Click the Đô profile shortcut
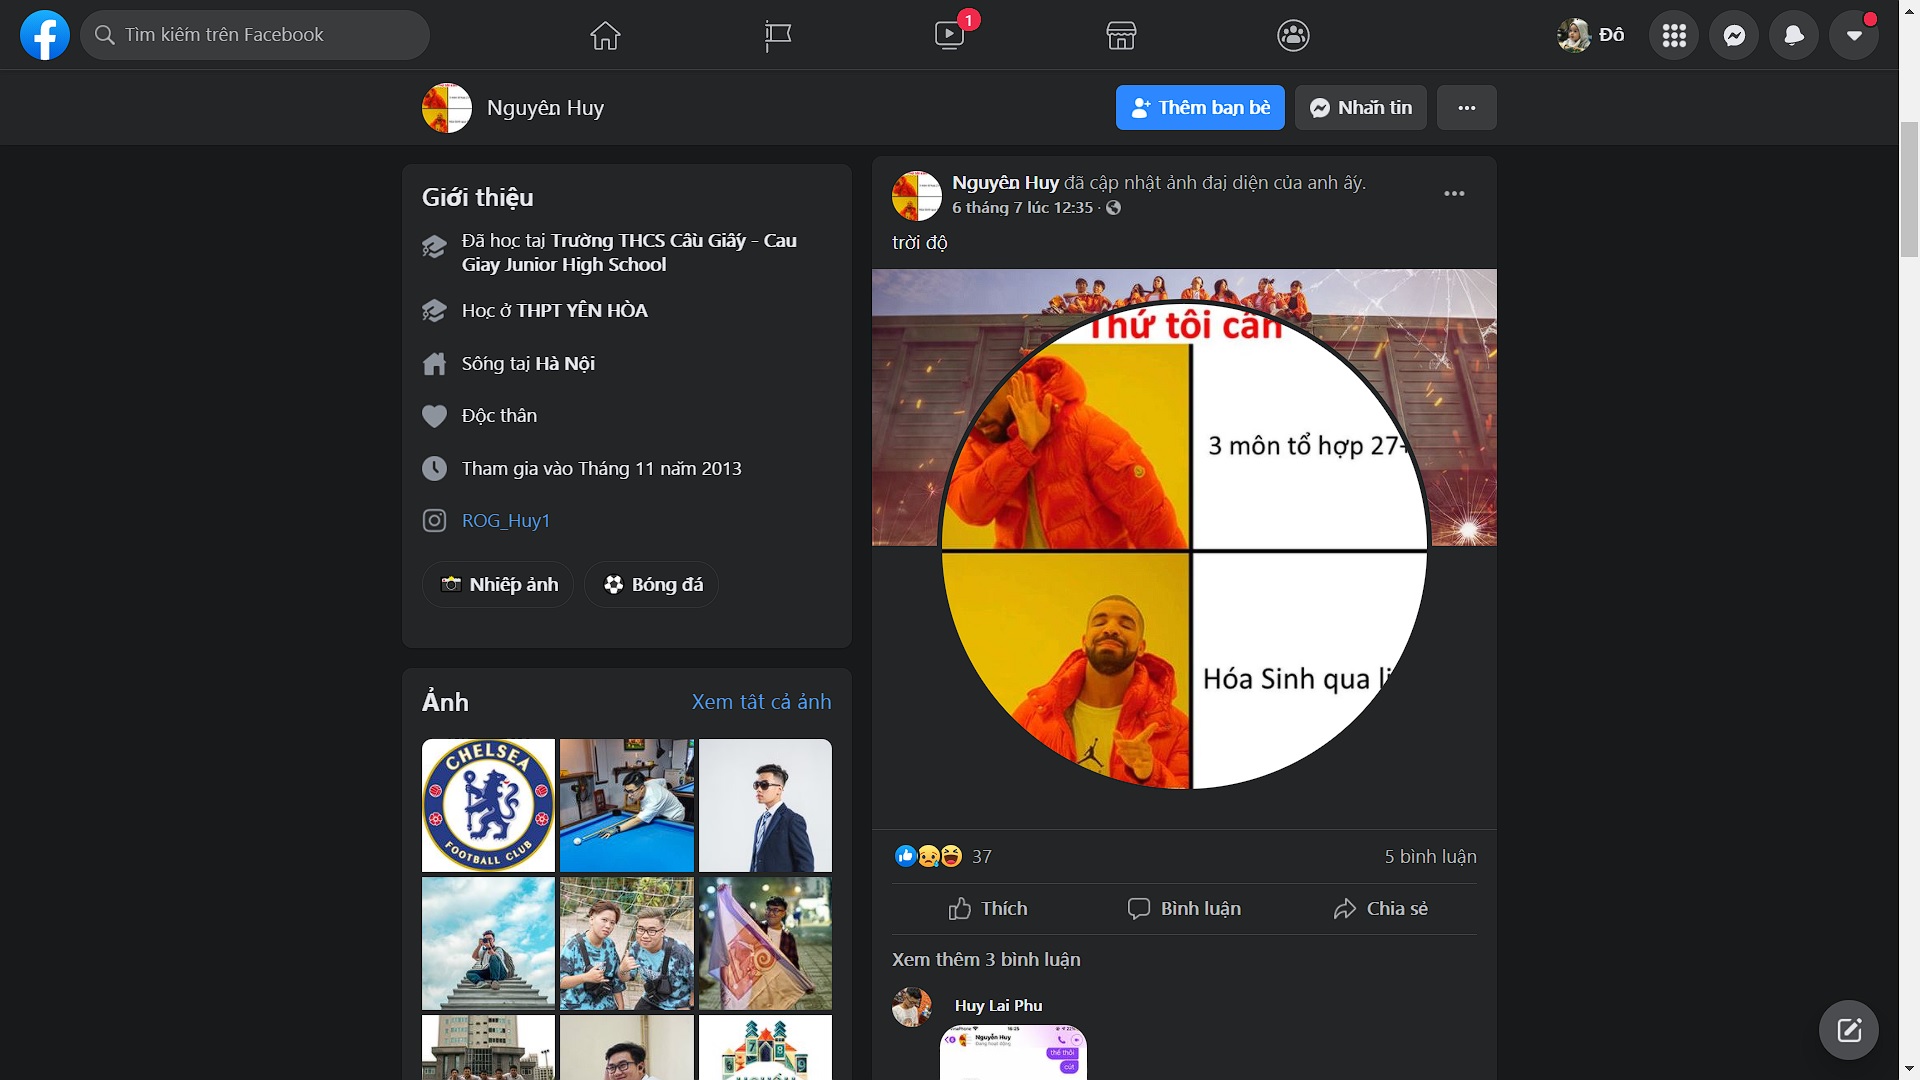 [1591, 35]
